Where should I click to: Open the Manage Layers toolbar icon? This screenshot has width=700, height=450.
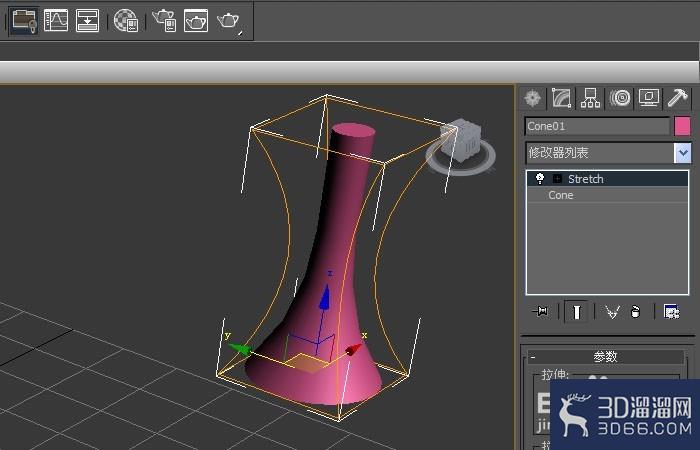click(24, 21)
